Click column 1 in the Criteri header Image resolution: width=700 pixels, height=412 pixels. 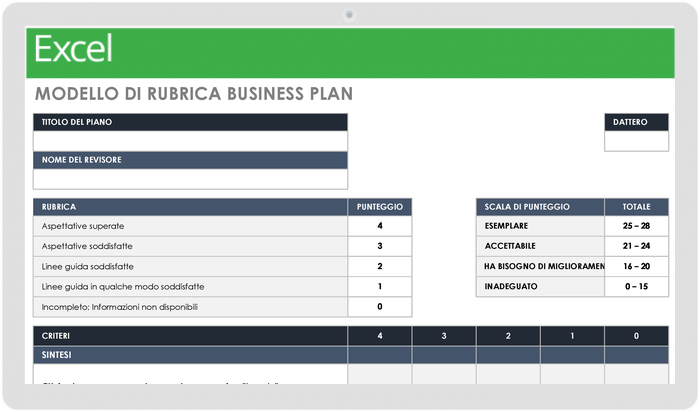(x=572, y=336)
